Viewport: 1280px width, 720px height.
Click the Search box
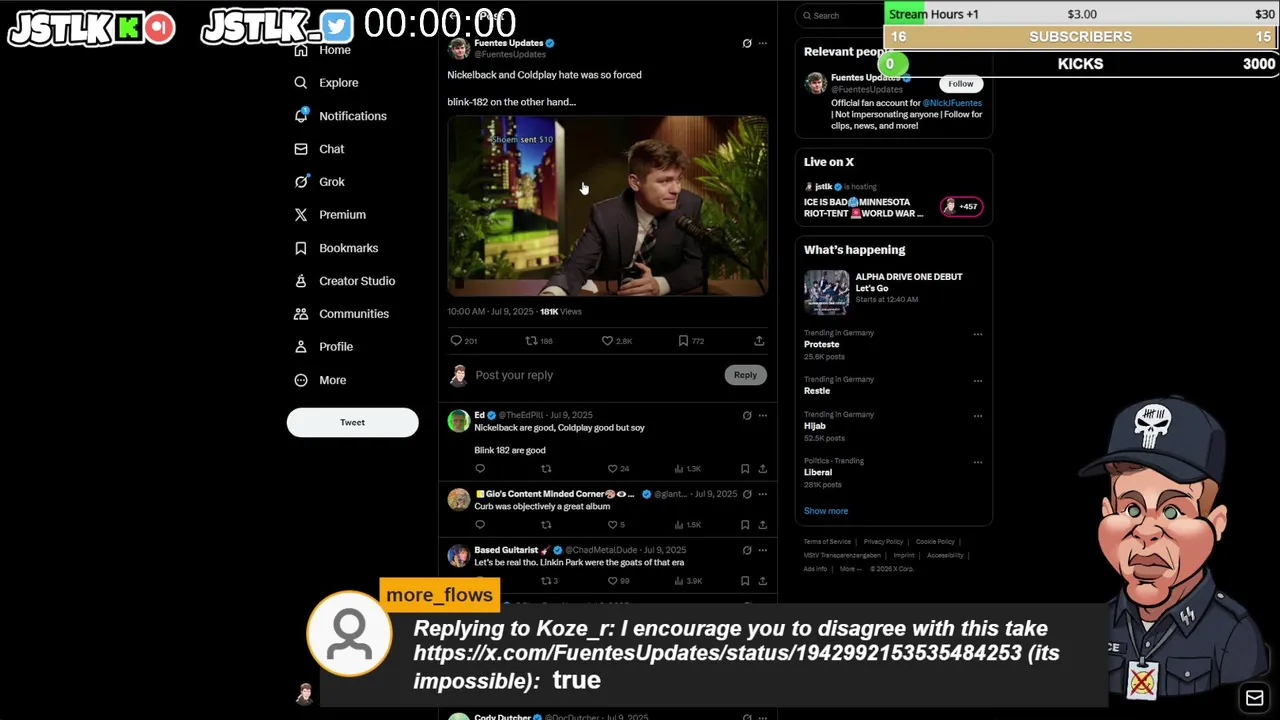(x=840, y=16)
